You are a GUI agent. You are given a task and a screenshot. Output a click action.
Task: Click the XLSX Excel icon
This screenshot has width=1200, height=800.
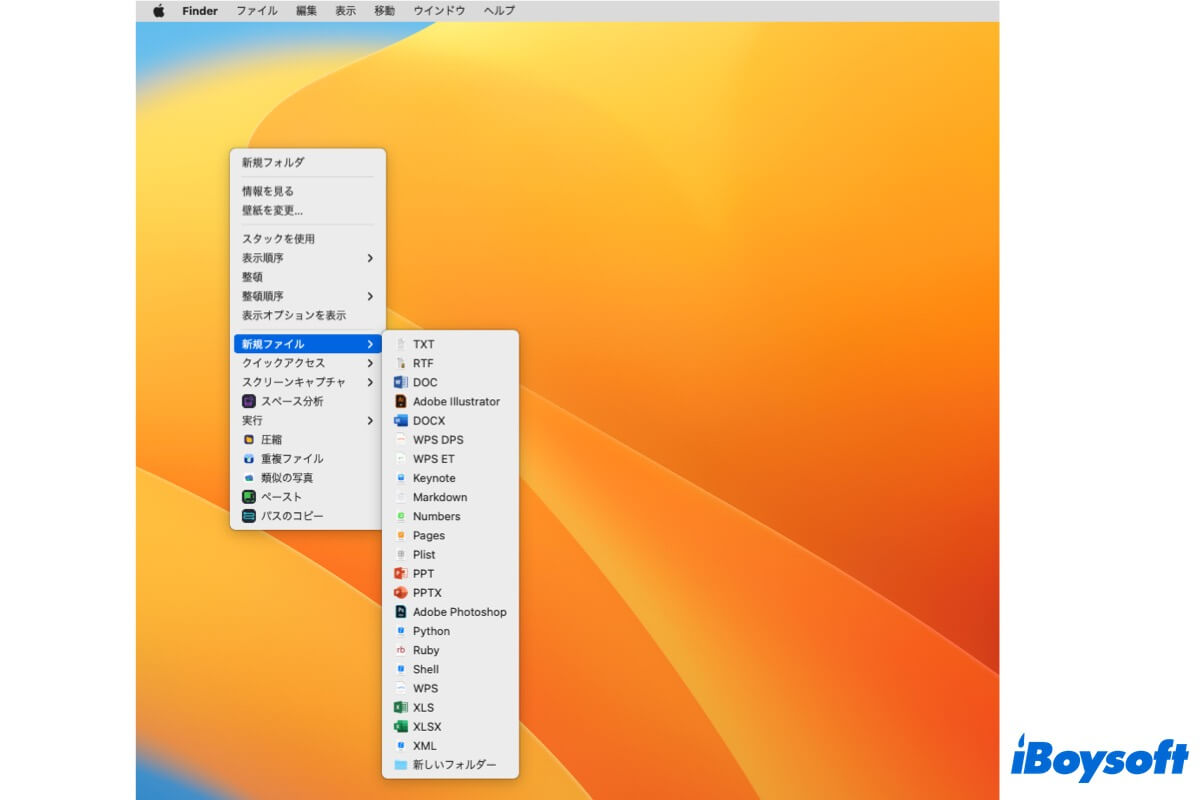tap(401, 727)
